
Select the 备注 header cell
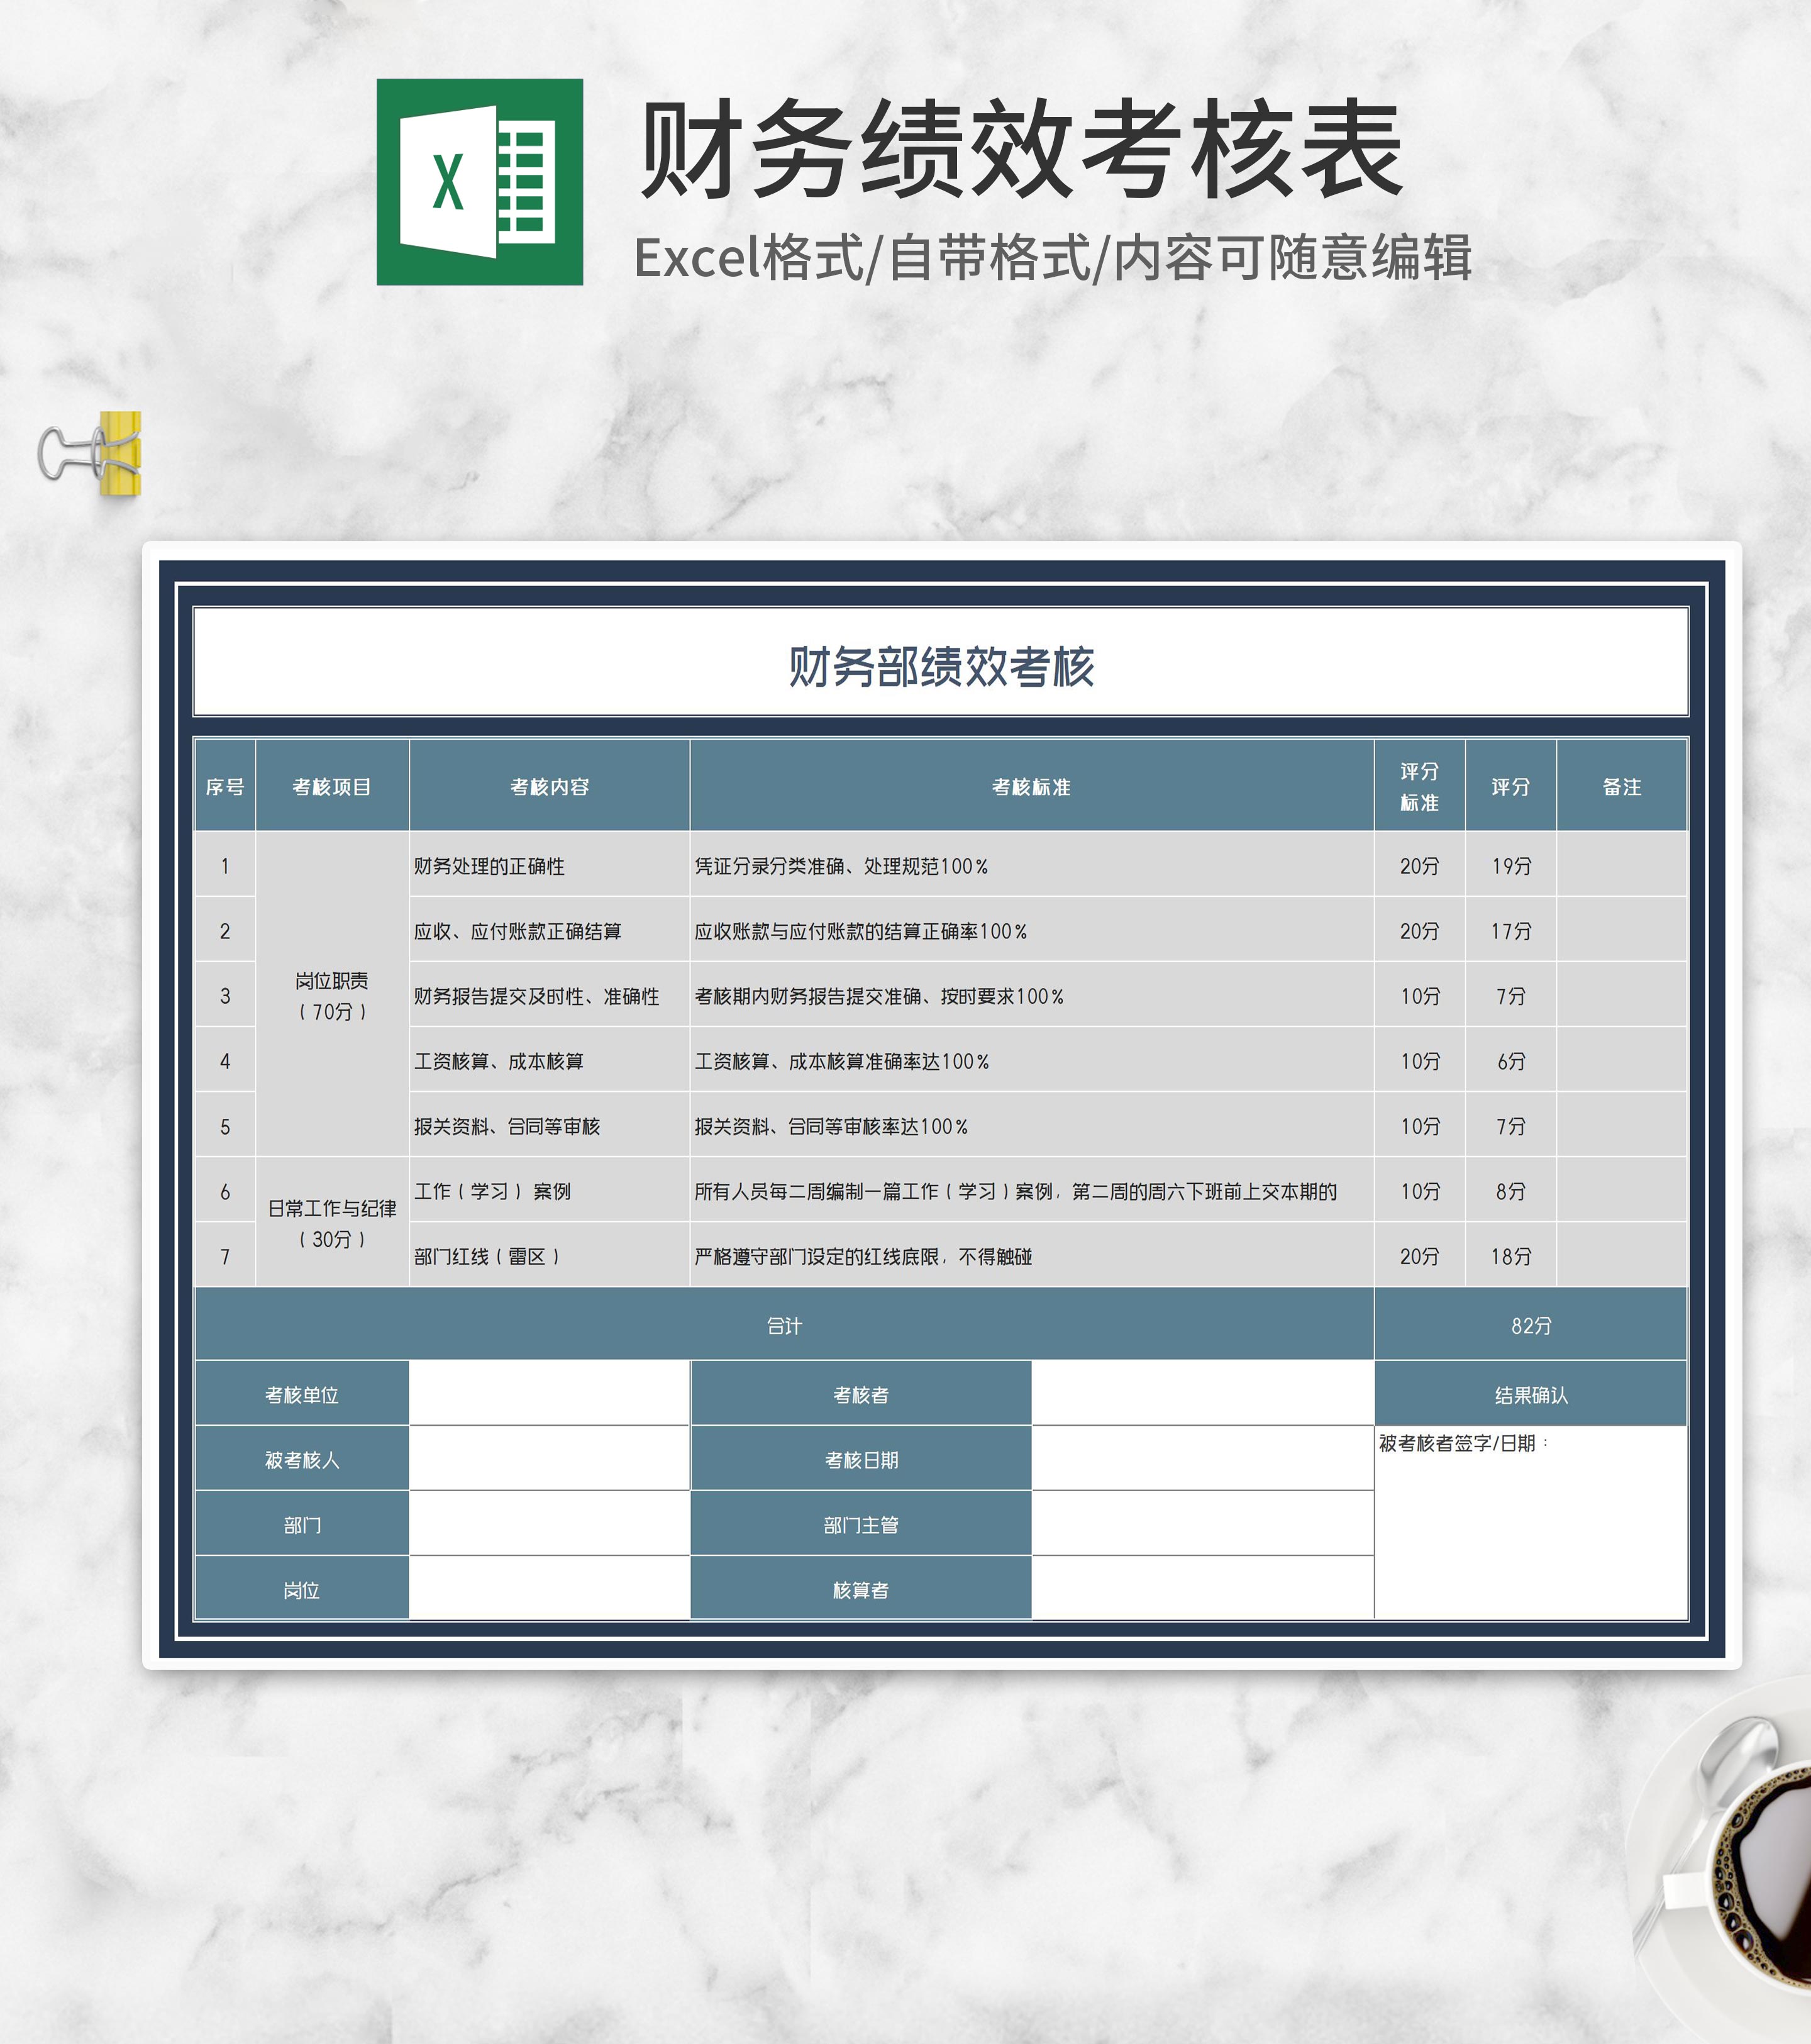click(x=1621, y=787)
